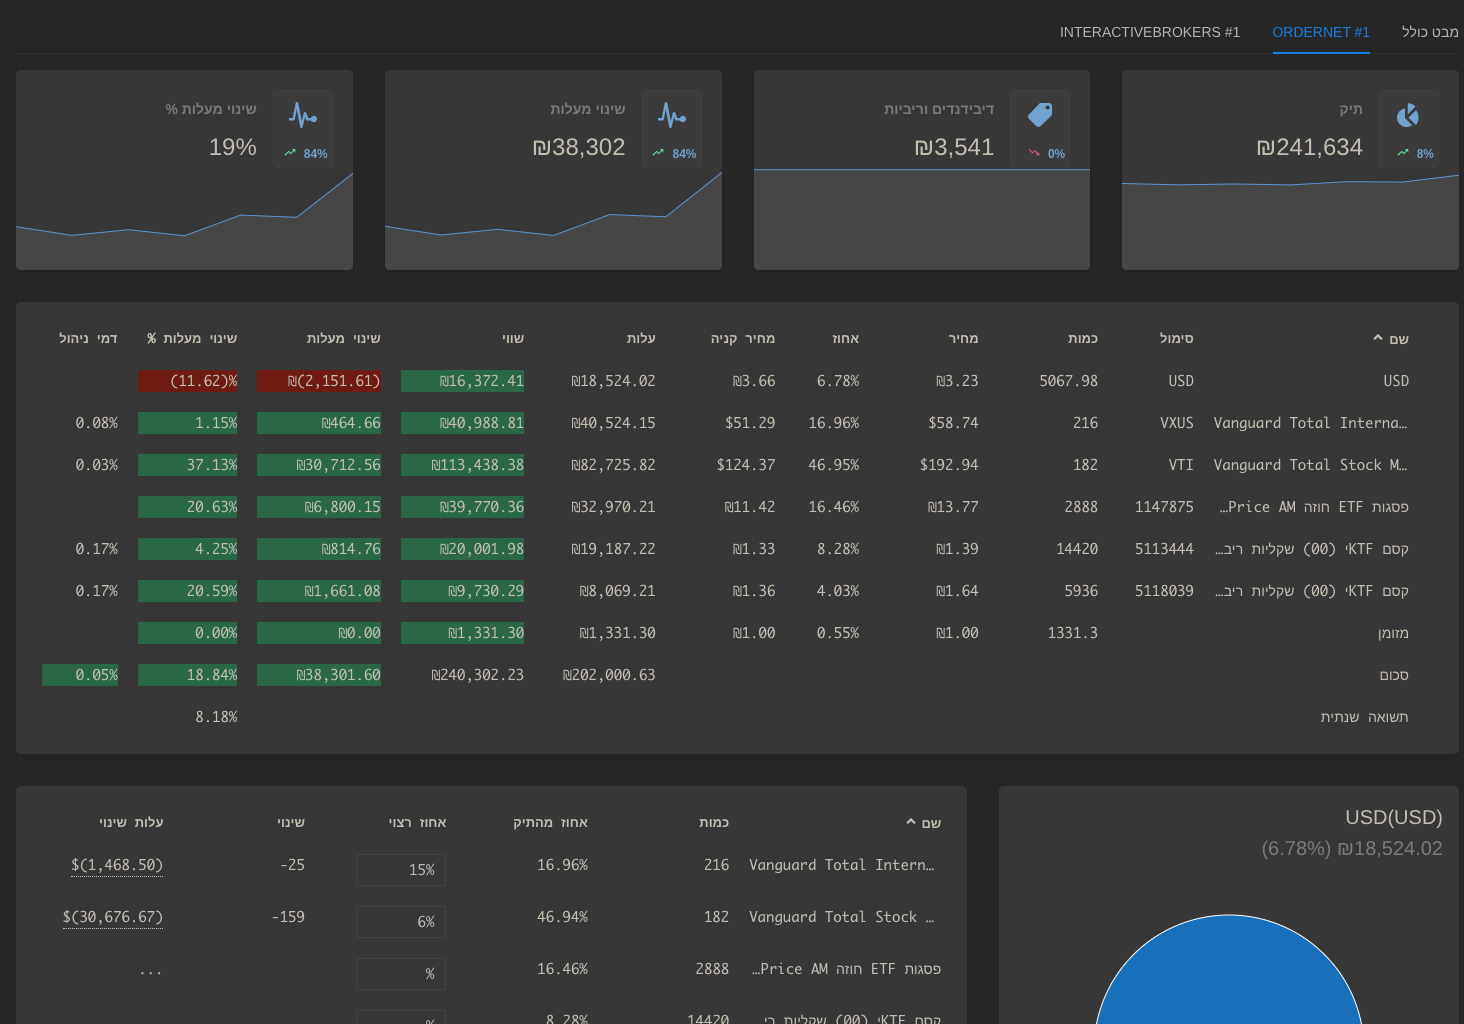Click the תשואה שנתית row label
Screen dimensions: 1464x1024
coord(1364,717)
